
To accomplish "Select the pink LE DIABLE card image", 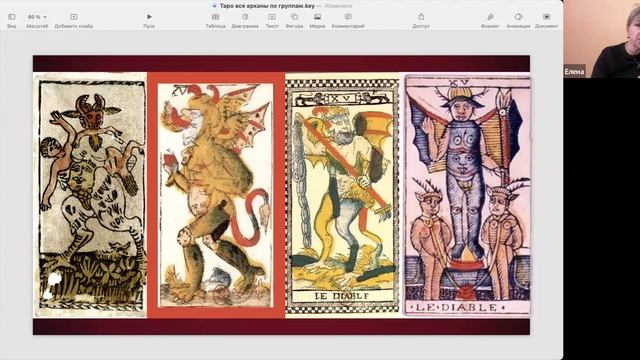I will pos(467,195).
